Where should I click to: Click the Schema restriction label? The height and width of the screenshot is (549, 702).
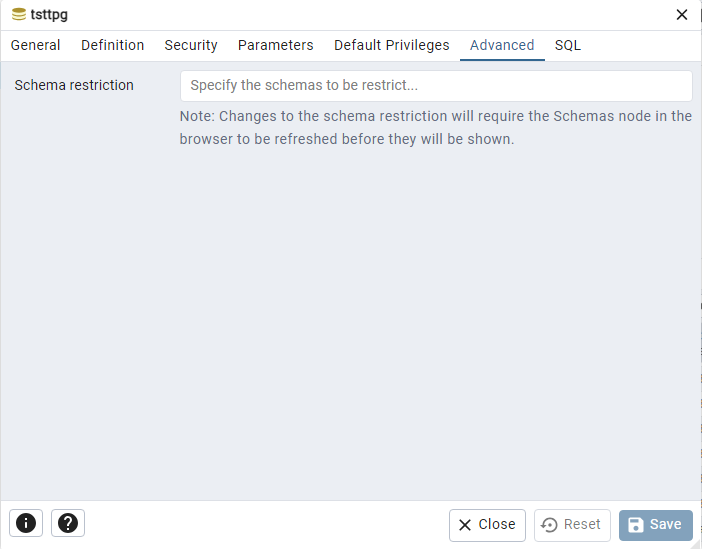click(74, 85)
